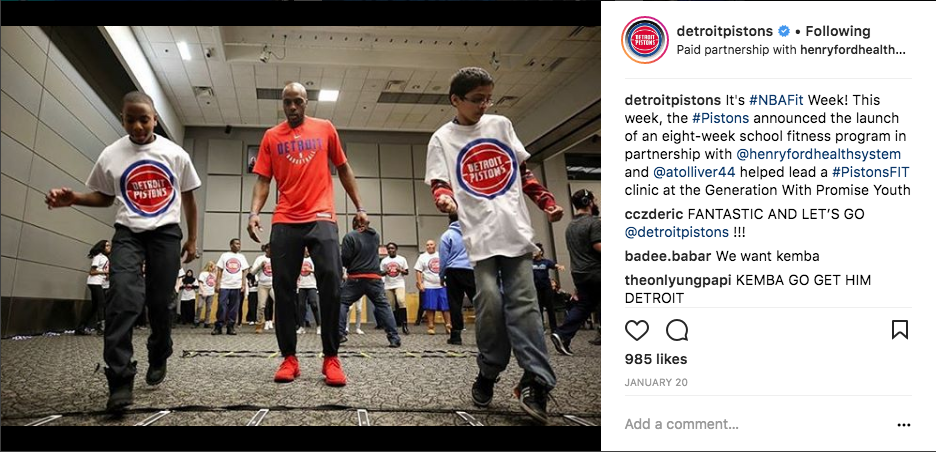This screenshot has width=936, height=452.
Task: Open henryfordhealth paid partnership link
Action: [854, 51]
